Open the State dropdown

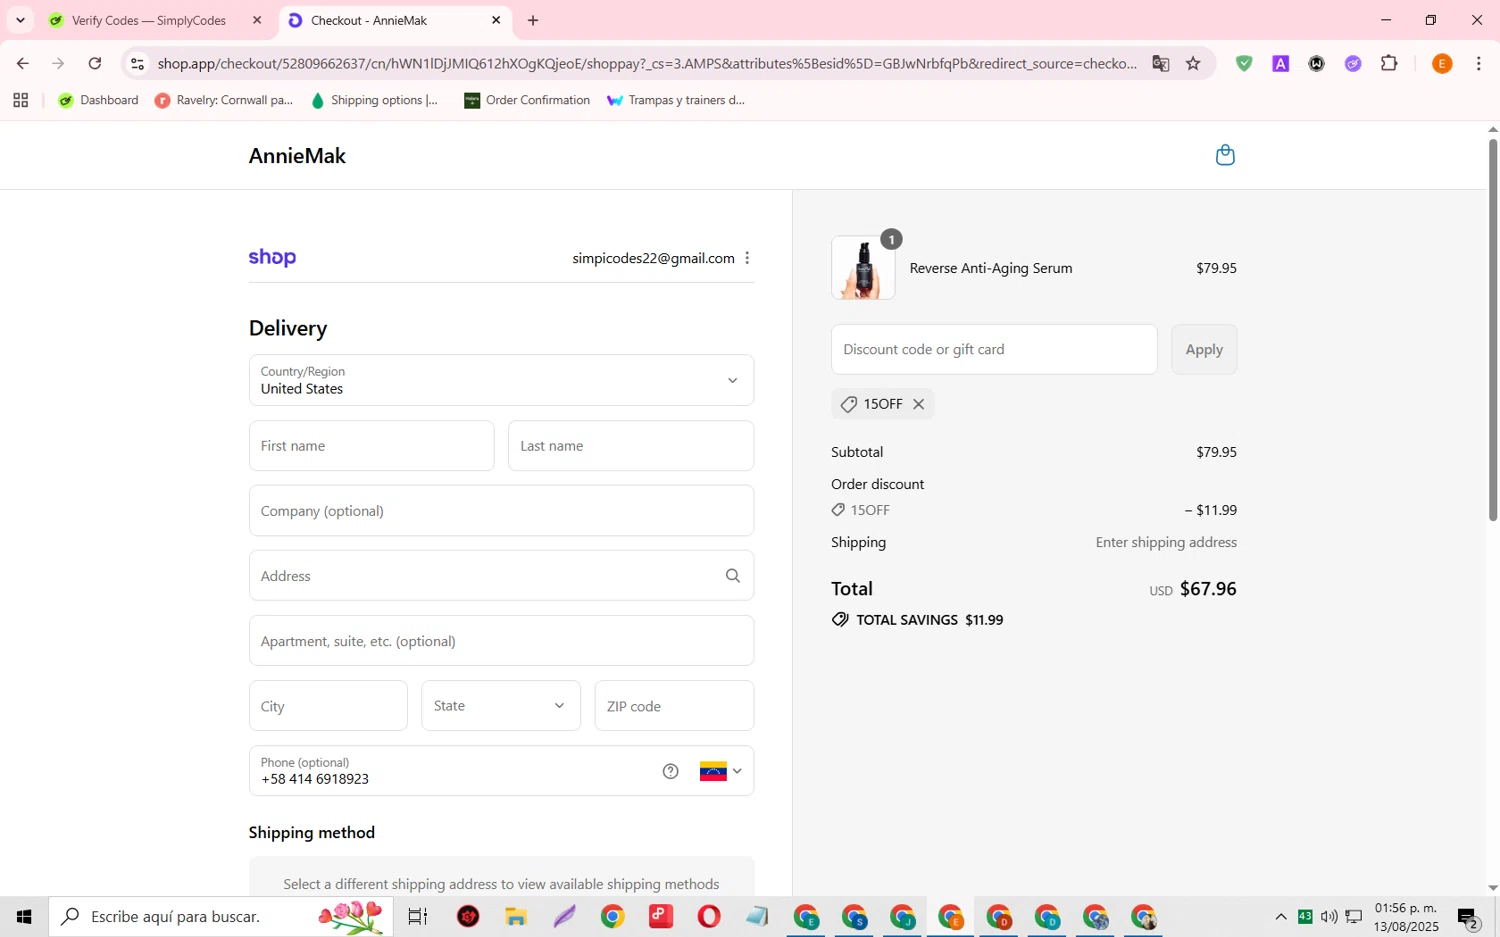501,706
